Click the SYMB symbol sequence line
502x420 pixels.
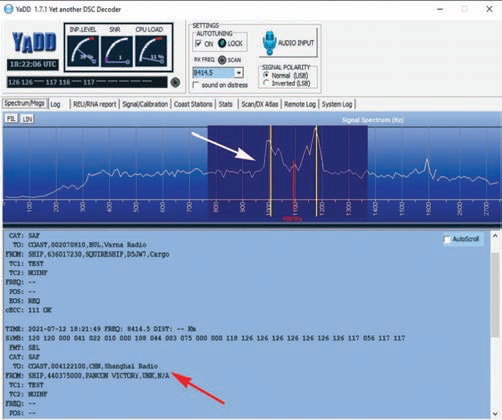coord(205,338)
